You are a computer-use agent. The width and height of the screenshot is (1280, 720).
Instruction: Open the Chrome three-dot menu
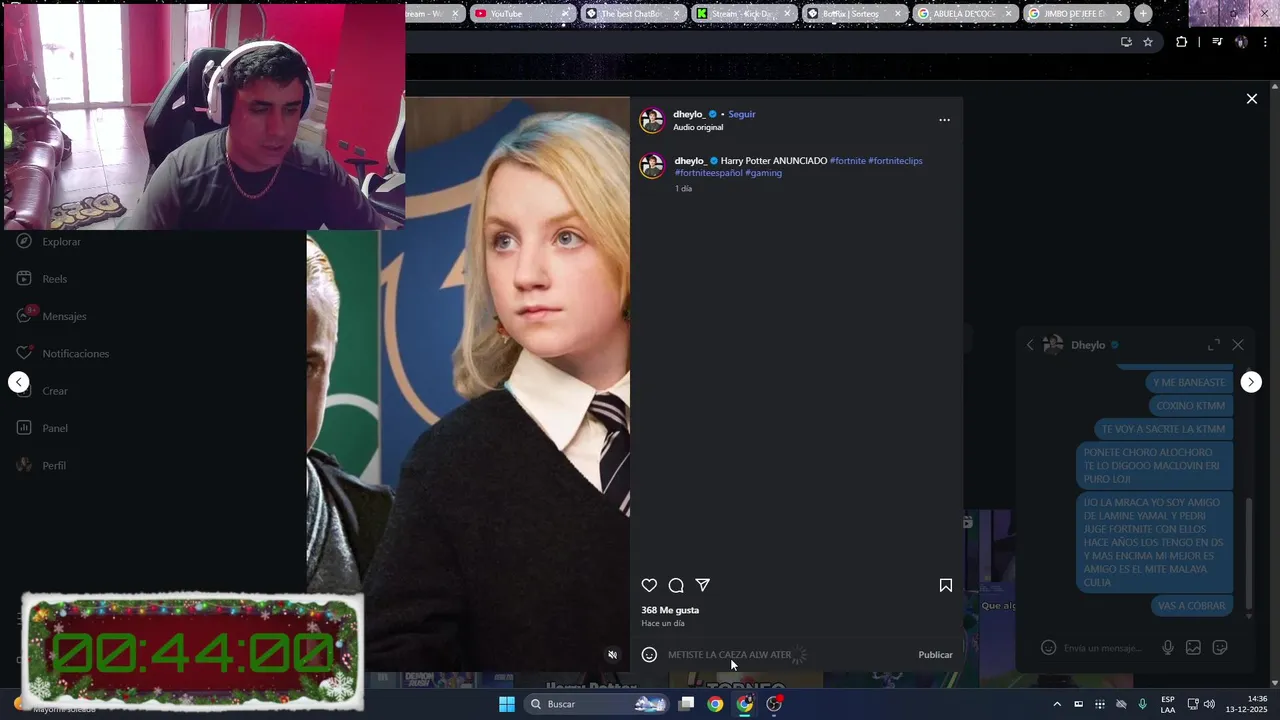[x=1266, y=42]
